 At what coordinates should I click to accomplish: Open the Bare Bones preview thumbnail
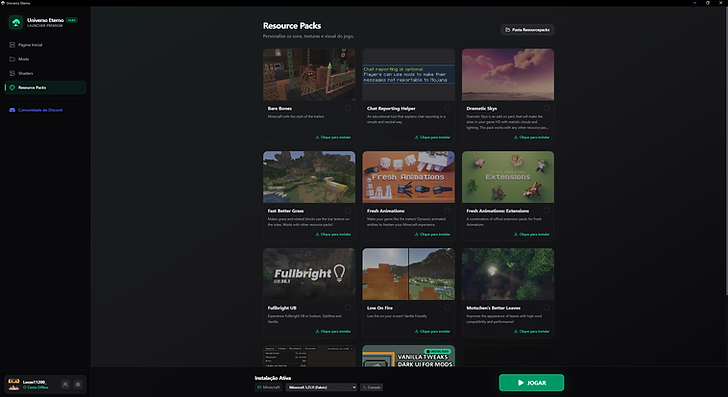click(x=309, y=74)
